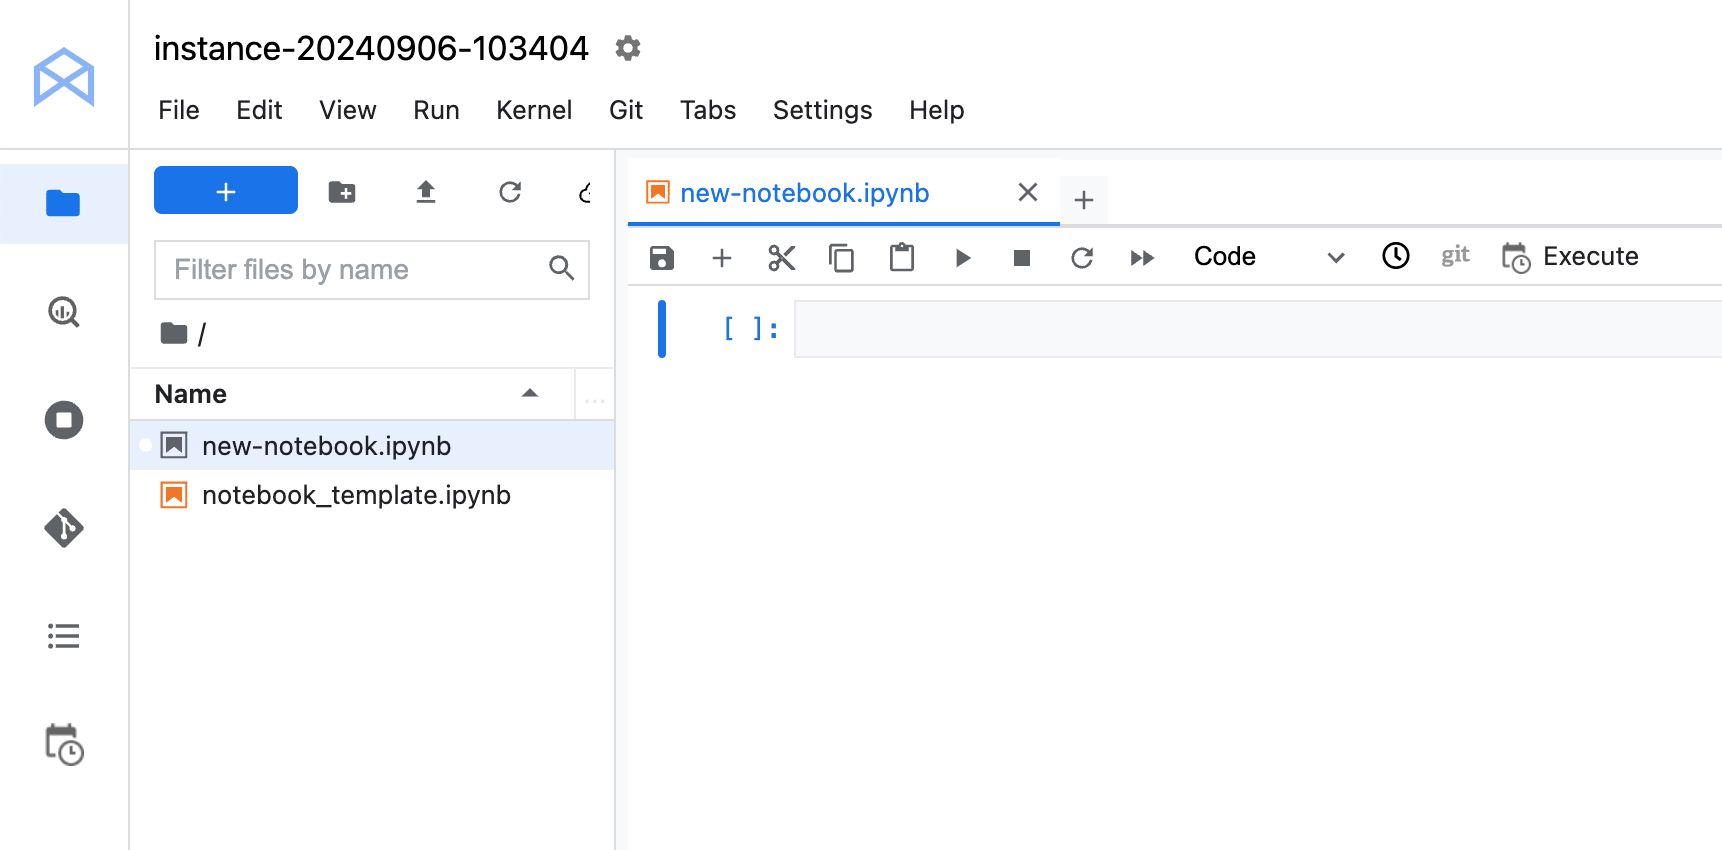The height and width of the screenshot is (850, 1722).
Task: Create a new folder in file browser
Action: click(x=342, y=192)
